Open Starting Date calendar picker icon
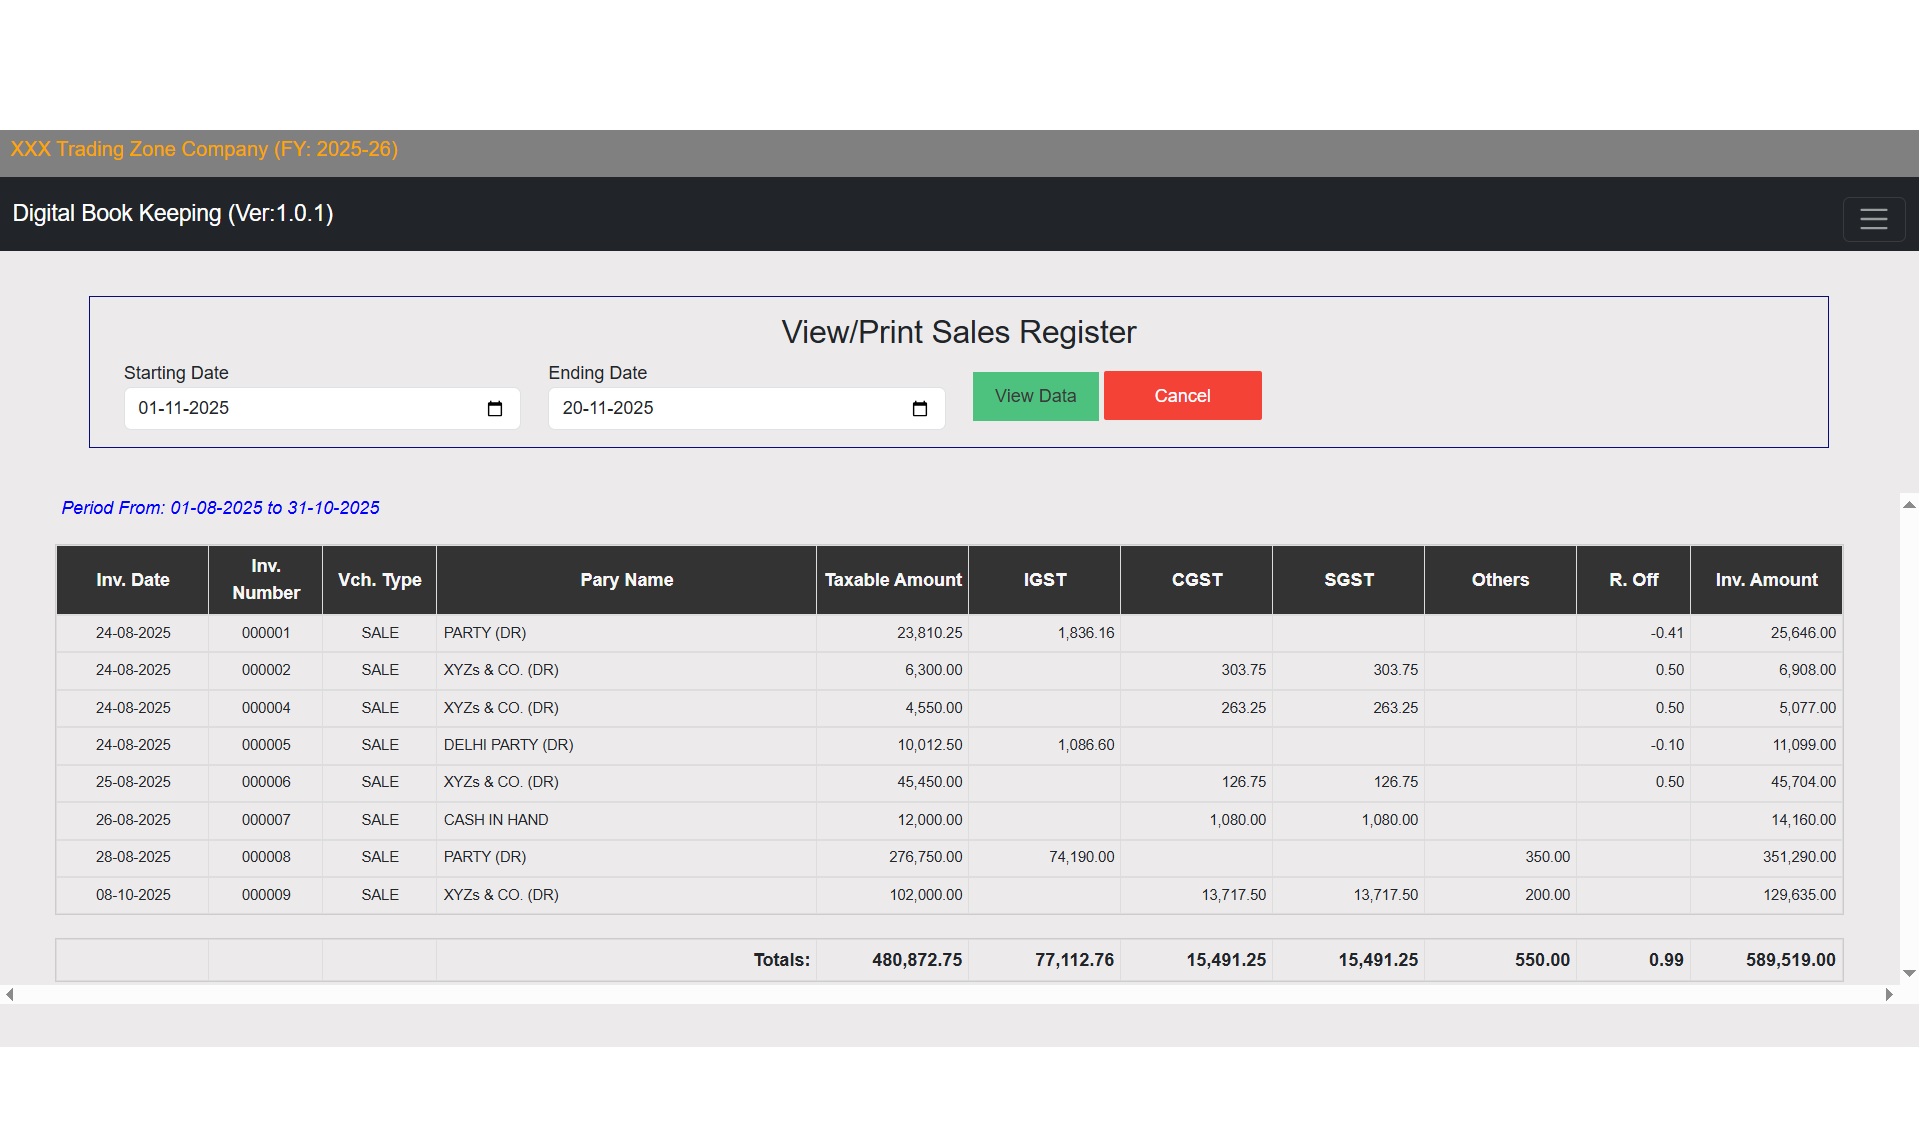 [x=495, y=409]
